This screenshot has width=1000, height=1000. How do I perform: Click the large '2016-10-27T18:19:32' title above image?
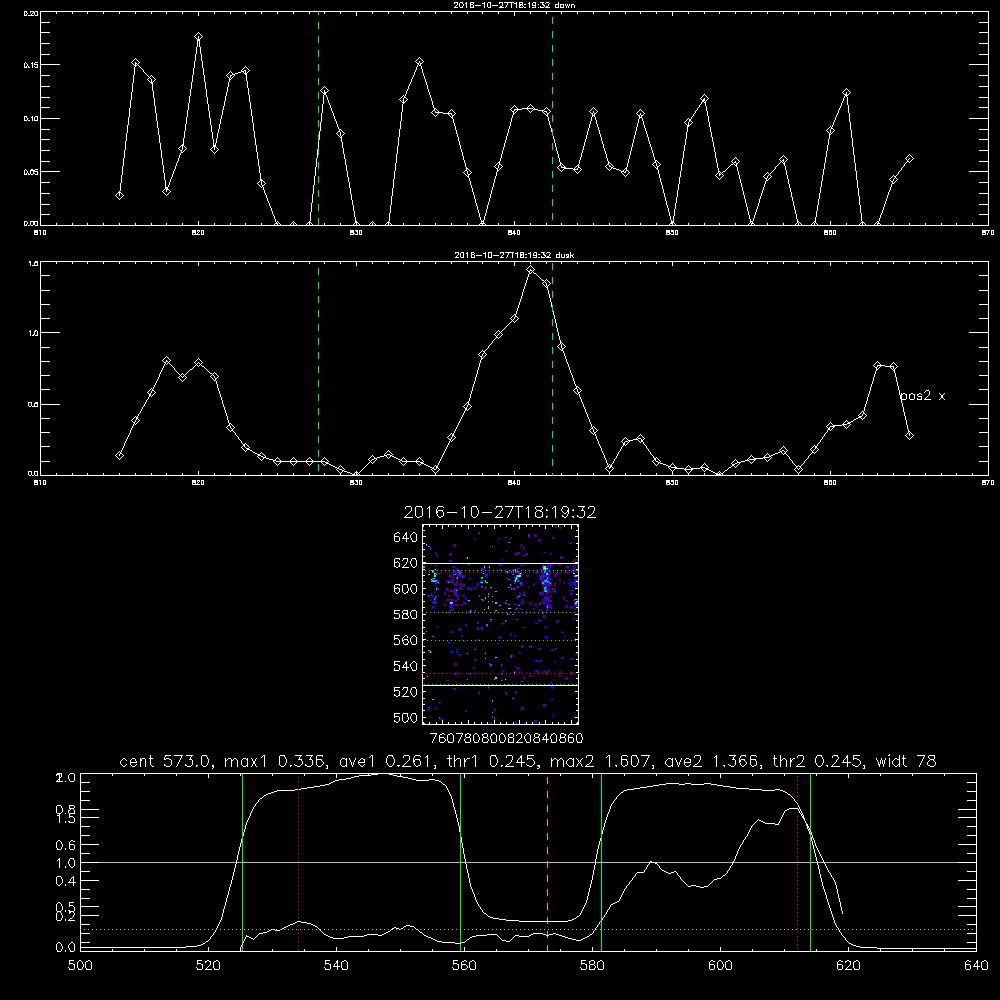[500, 512]
